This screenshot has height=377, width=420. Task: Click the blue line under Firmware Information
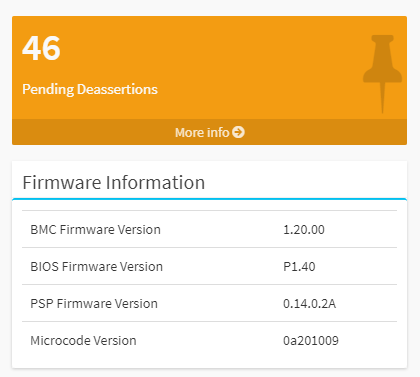pyautogui.click(x=209, y=199)
